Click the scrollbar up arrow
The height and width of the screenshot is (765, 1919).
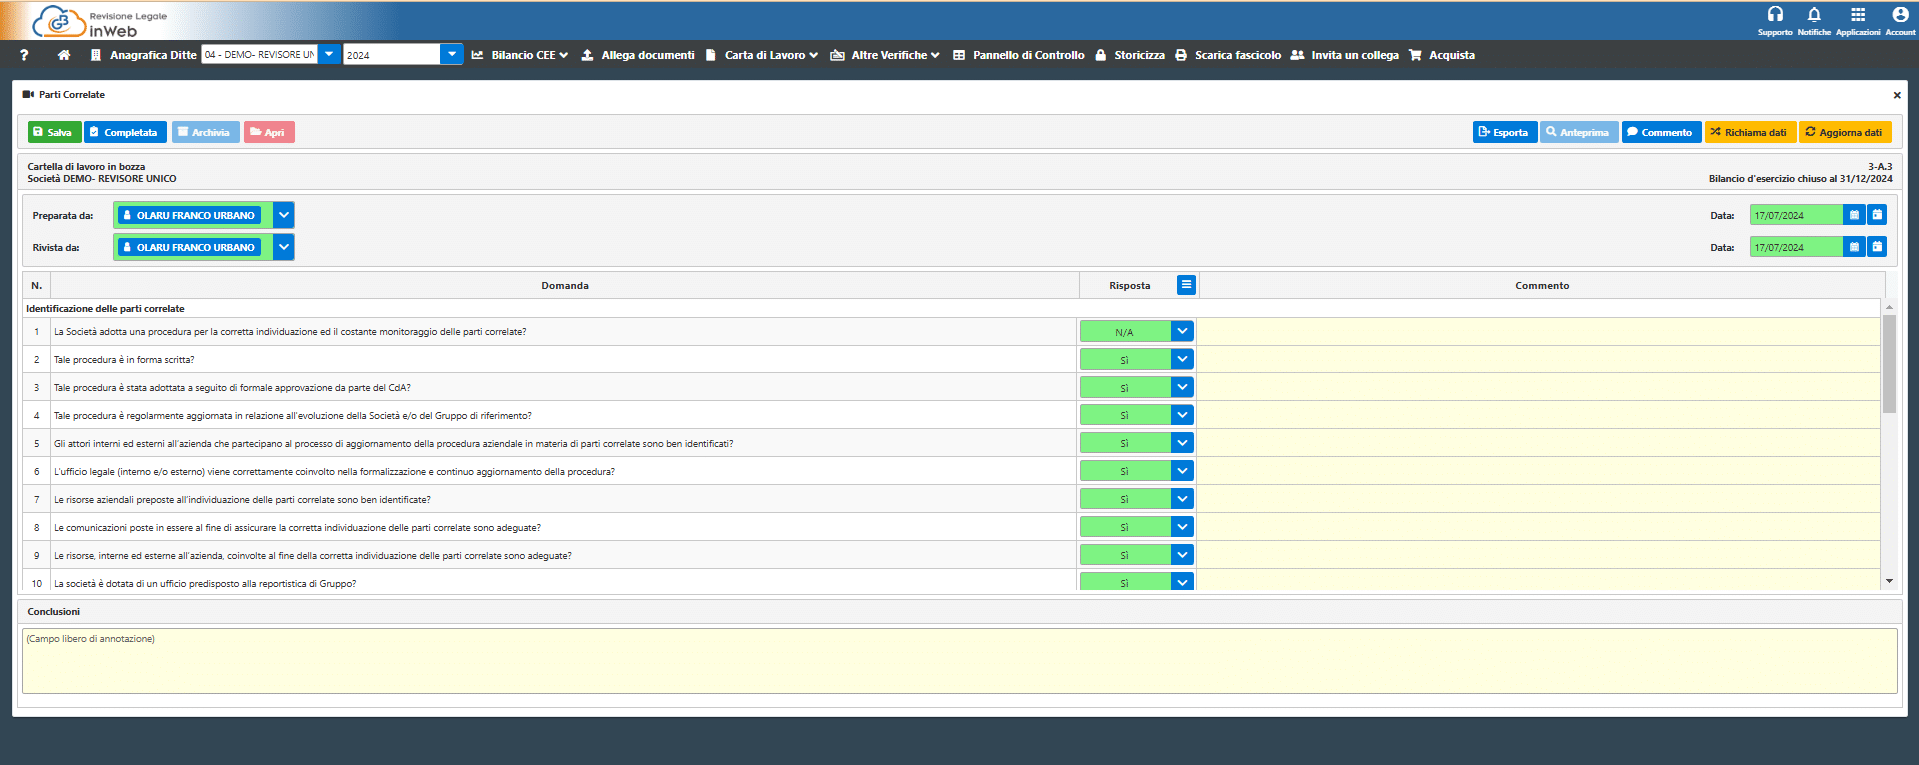[x=1889, y=306]
